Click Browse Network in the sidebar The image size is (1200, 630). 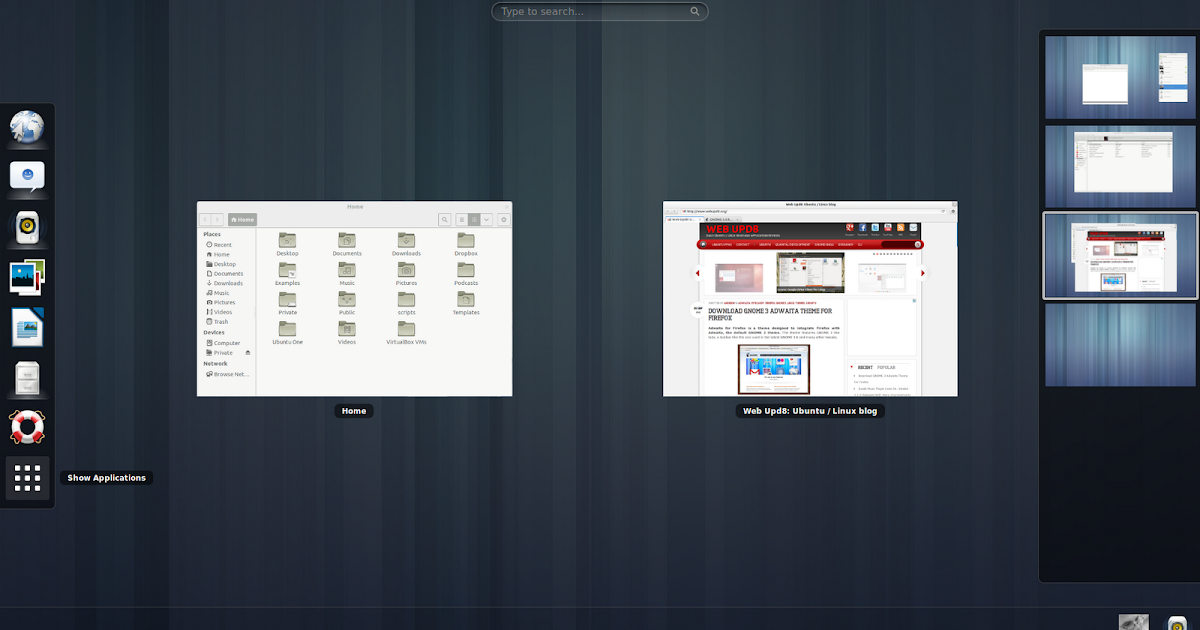[229, 374]
